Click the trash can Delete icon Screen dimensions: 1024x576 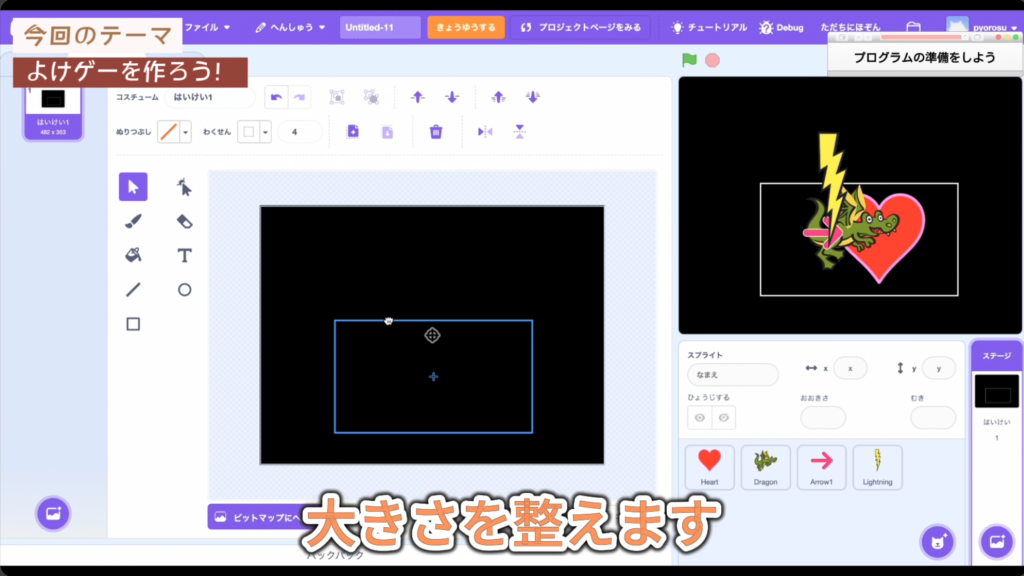click(x=435, y=132)
